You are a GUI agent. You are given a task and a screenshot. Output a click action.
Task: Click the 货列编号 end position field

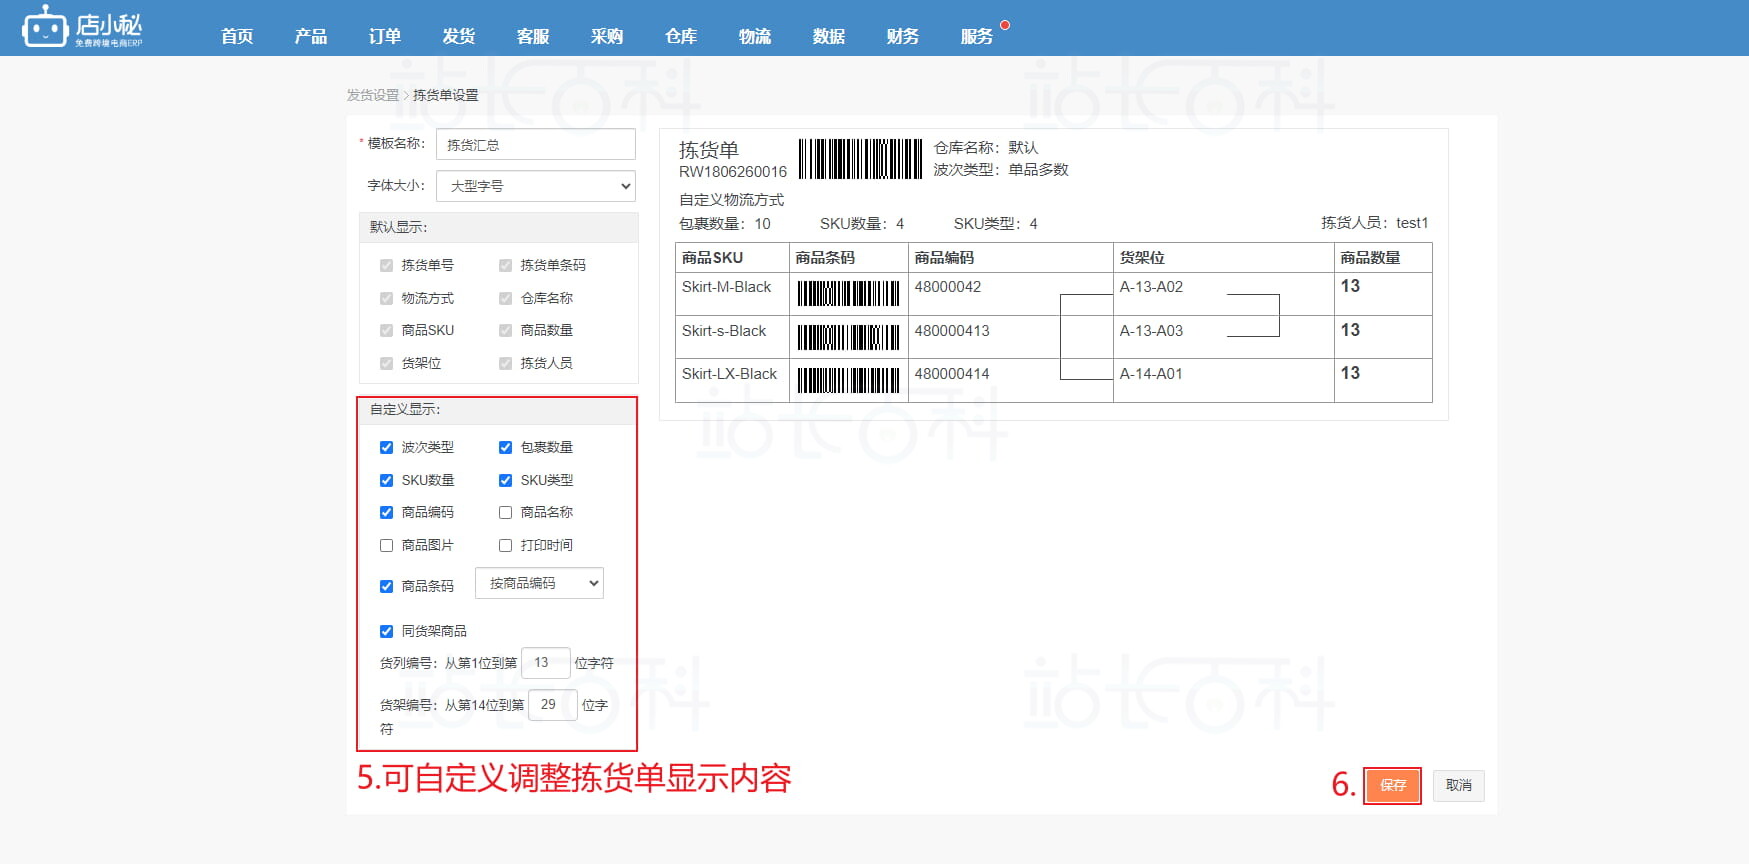(545, 663)
